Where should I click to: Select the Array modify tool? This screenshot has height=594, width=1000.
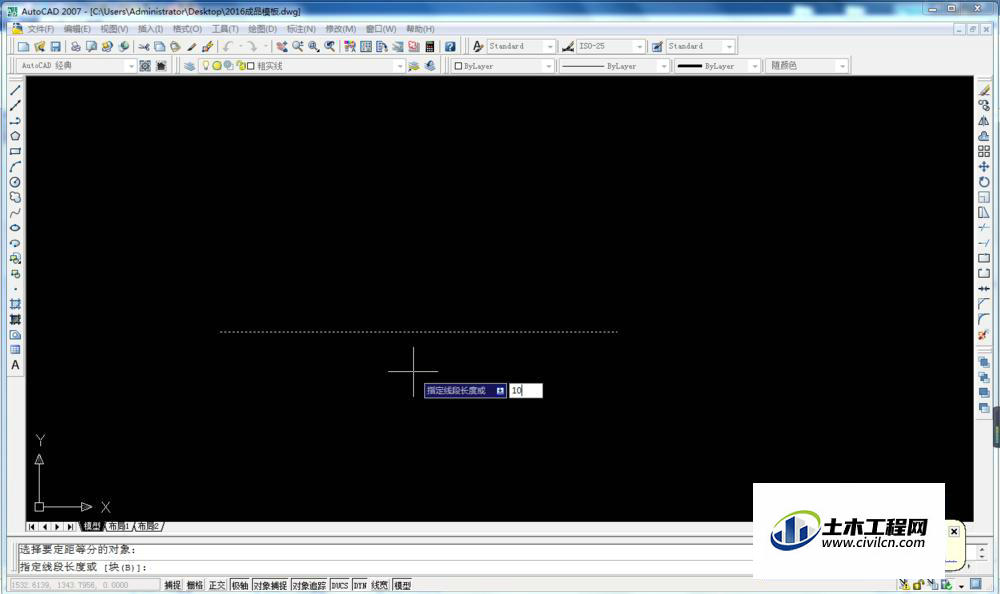(984, 151)
